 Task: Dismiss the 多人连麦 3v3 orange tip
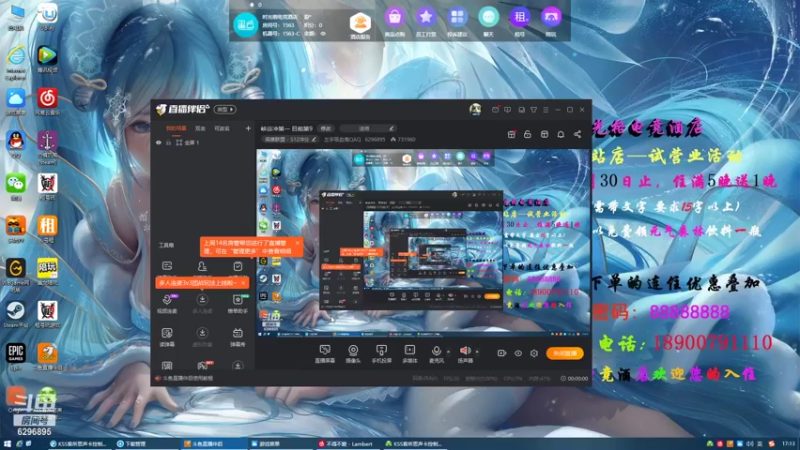coord(243,283)
